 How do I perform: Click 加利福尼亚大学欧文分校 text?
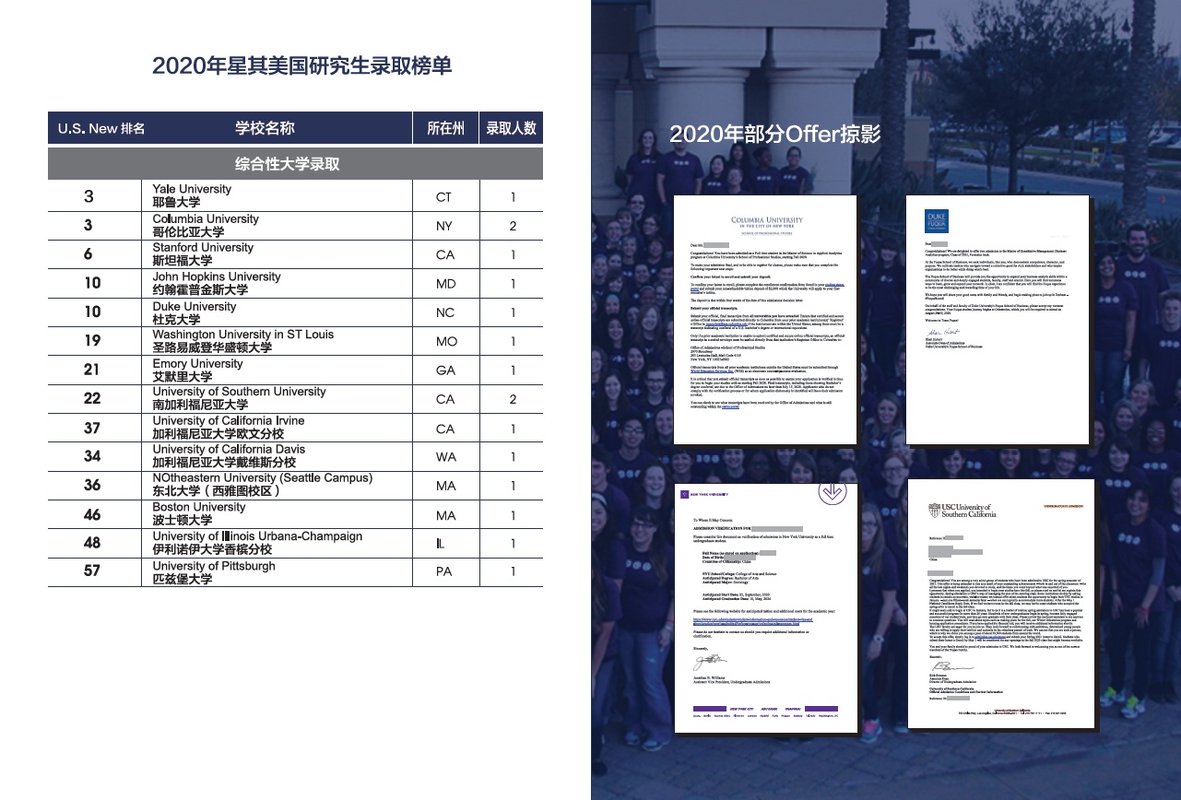(x=218, y=434)
